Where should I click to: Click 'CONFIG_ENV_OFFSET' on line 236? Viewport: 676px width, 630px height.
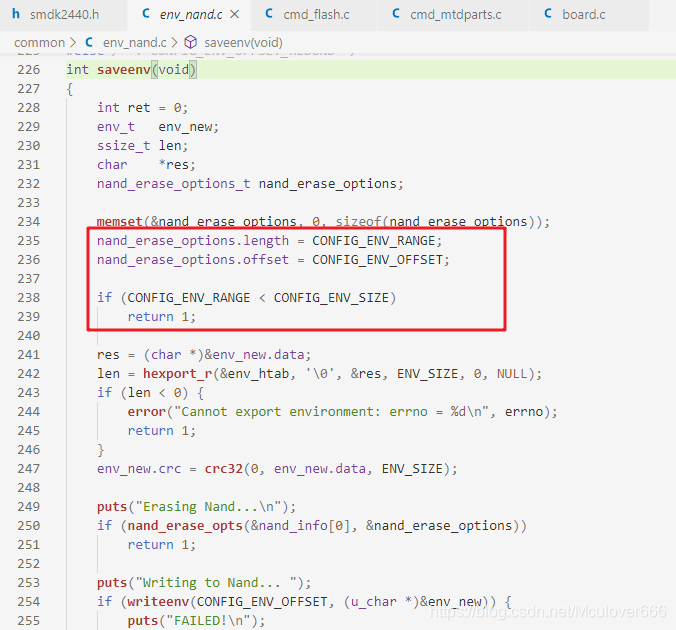tap(377, 260)
